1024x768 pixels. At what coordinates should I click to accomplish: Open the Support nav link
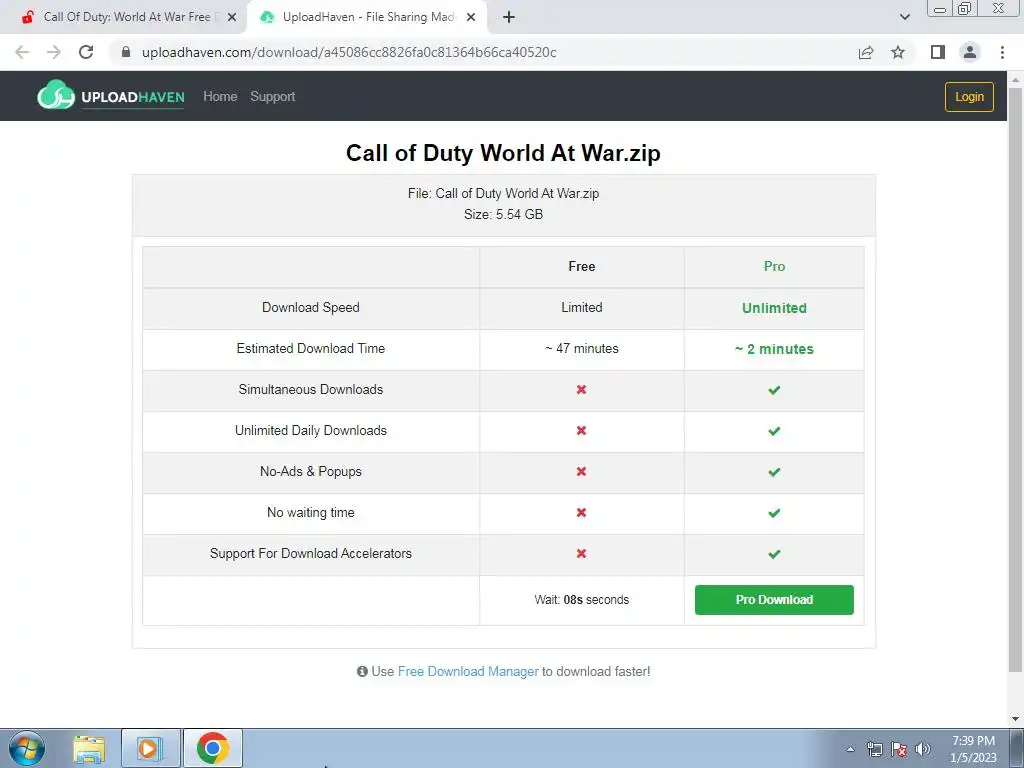point(273,97)
